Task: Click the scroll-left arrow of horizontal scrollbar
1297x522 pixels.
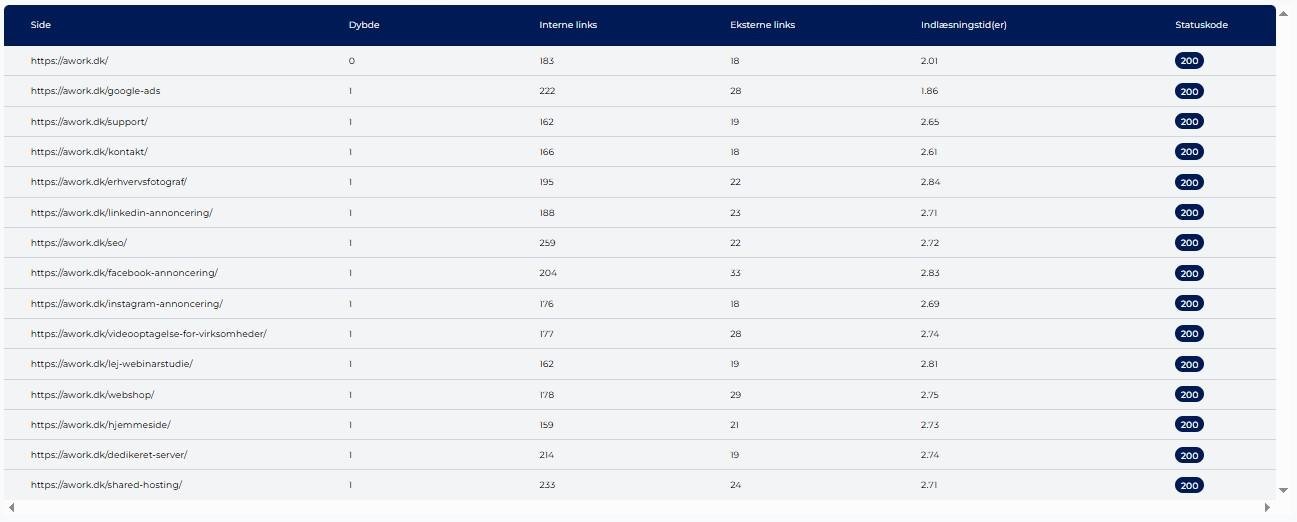Action: 11,508
